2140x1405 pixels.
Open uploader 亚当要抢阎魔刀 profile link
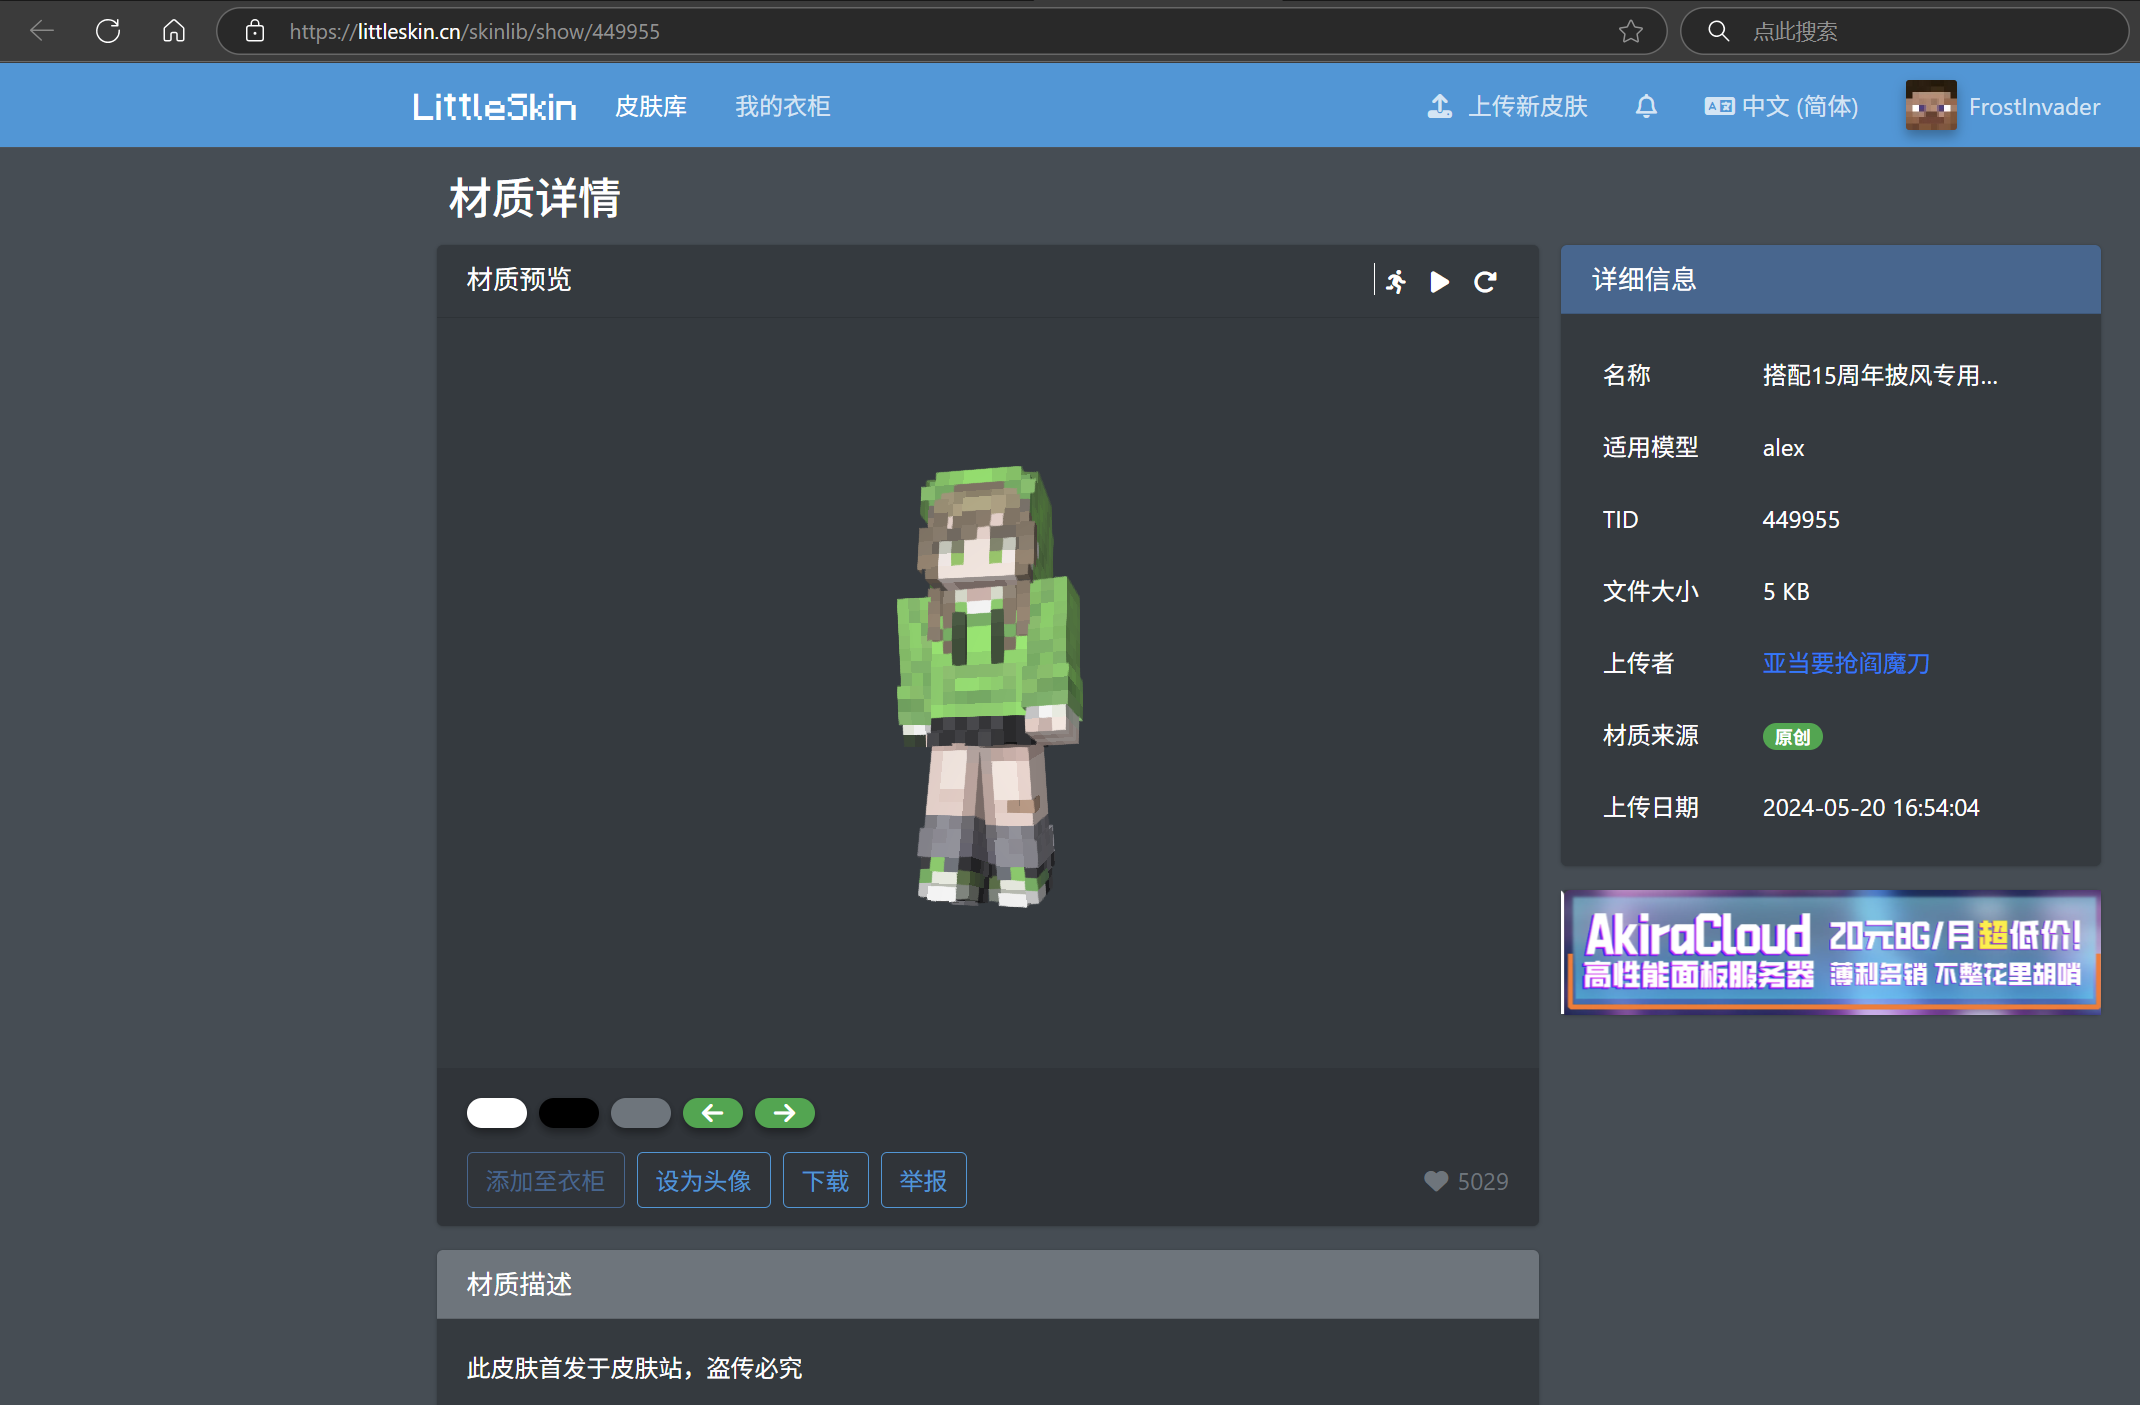(x=1846, y=663)
